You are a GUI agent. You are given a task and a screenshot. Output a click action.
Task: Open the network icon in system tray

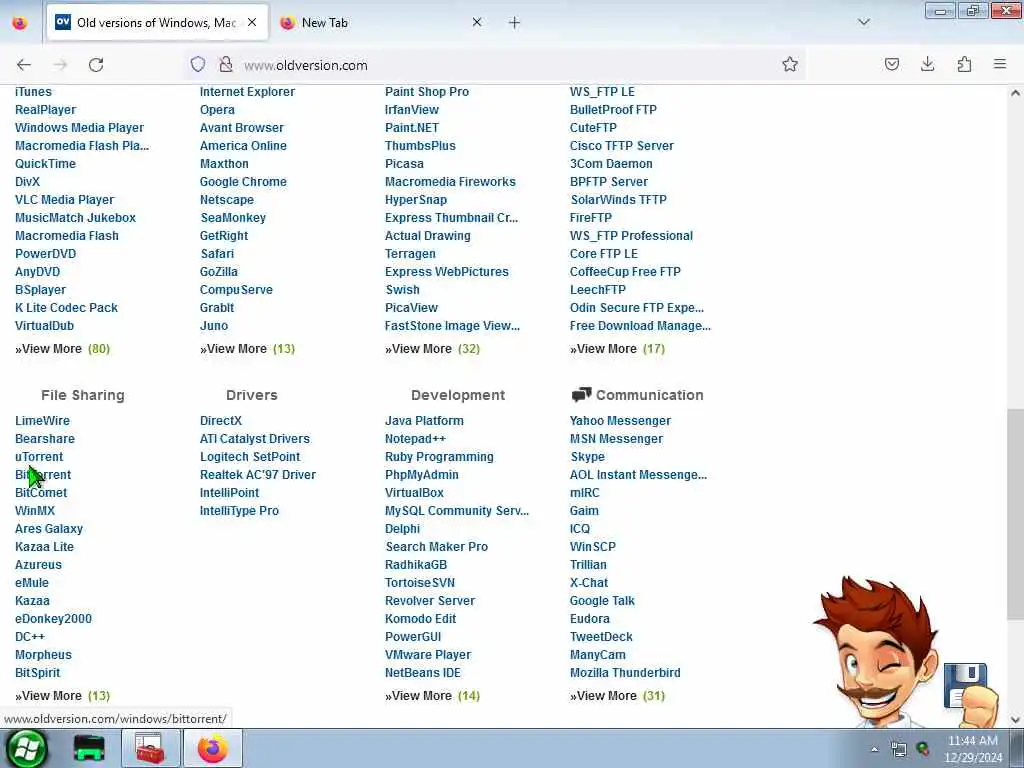(x=899, y=749)
